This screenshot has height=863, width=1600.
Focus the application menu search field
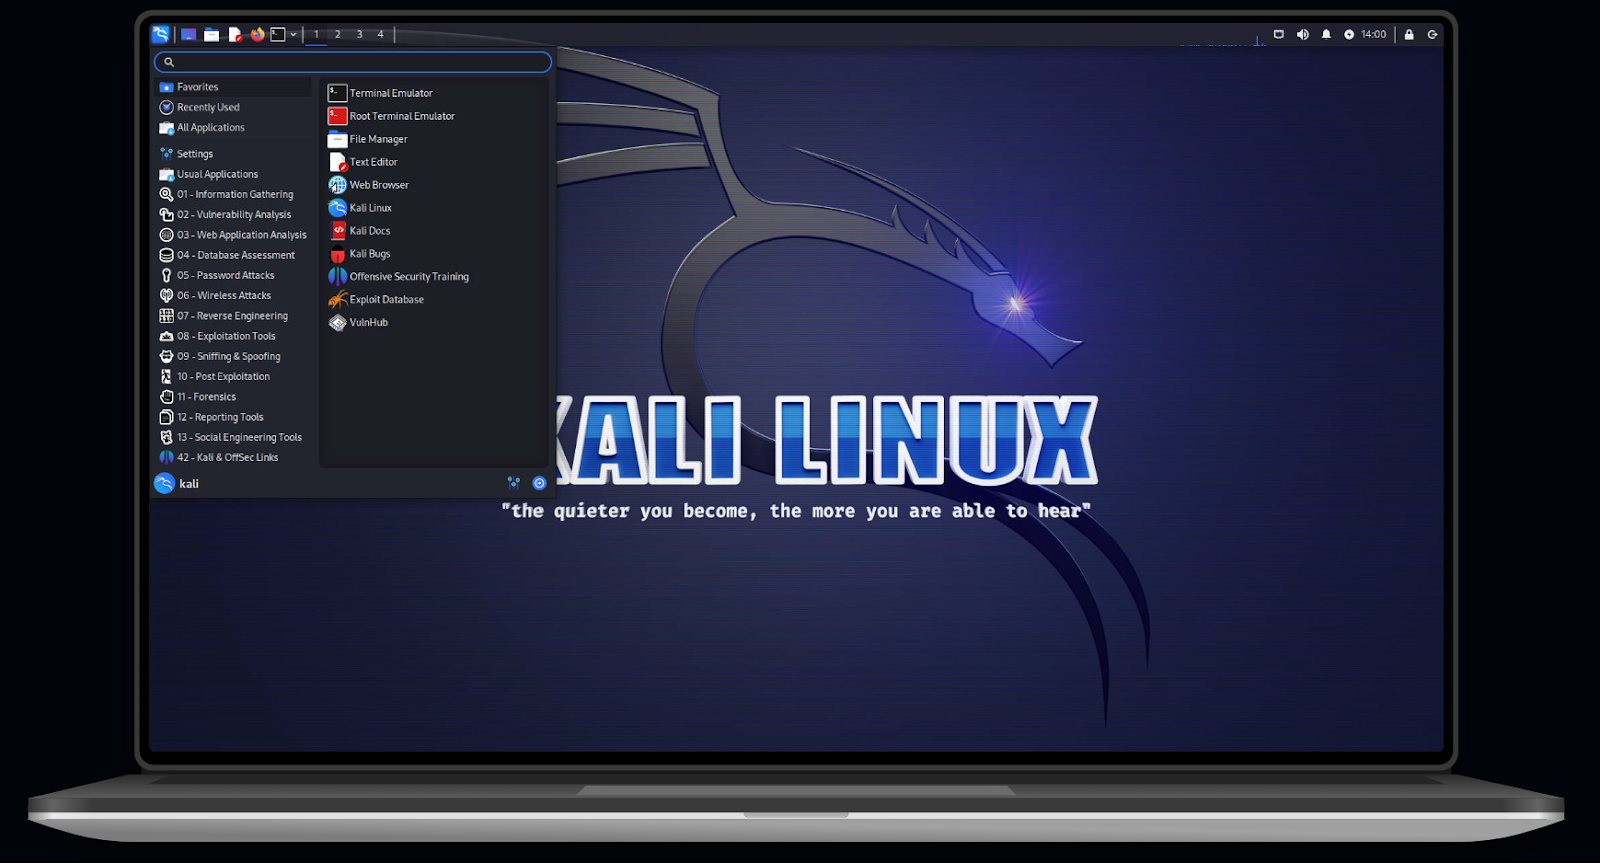(352, 62)
